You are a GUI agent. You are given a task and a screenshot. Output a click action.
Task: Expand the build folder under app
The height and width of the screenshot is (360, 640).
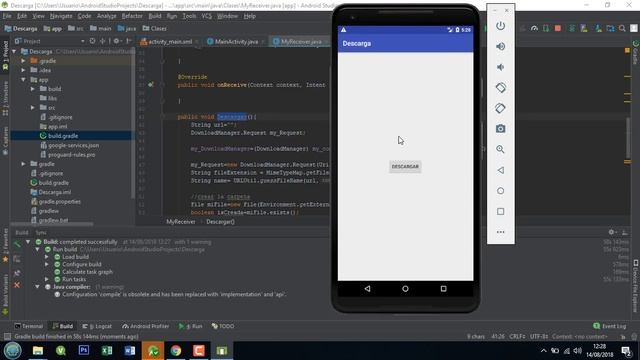pyautogui.click(x=33, y=89)
